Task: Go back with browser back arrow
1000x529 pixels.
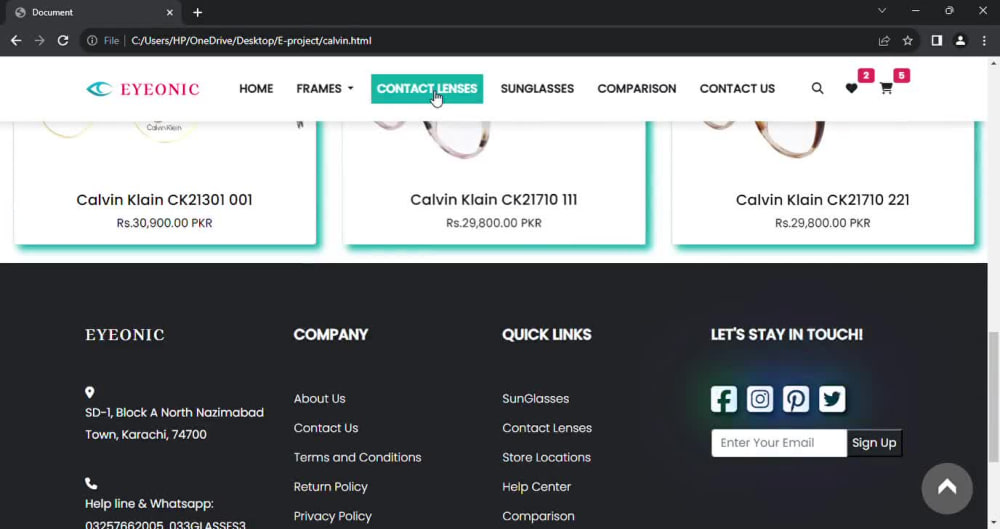Action: [16, 40]
